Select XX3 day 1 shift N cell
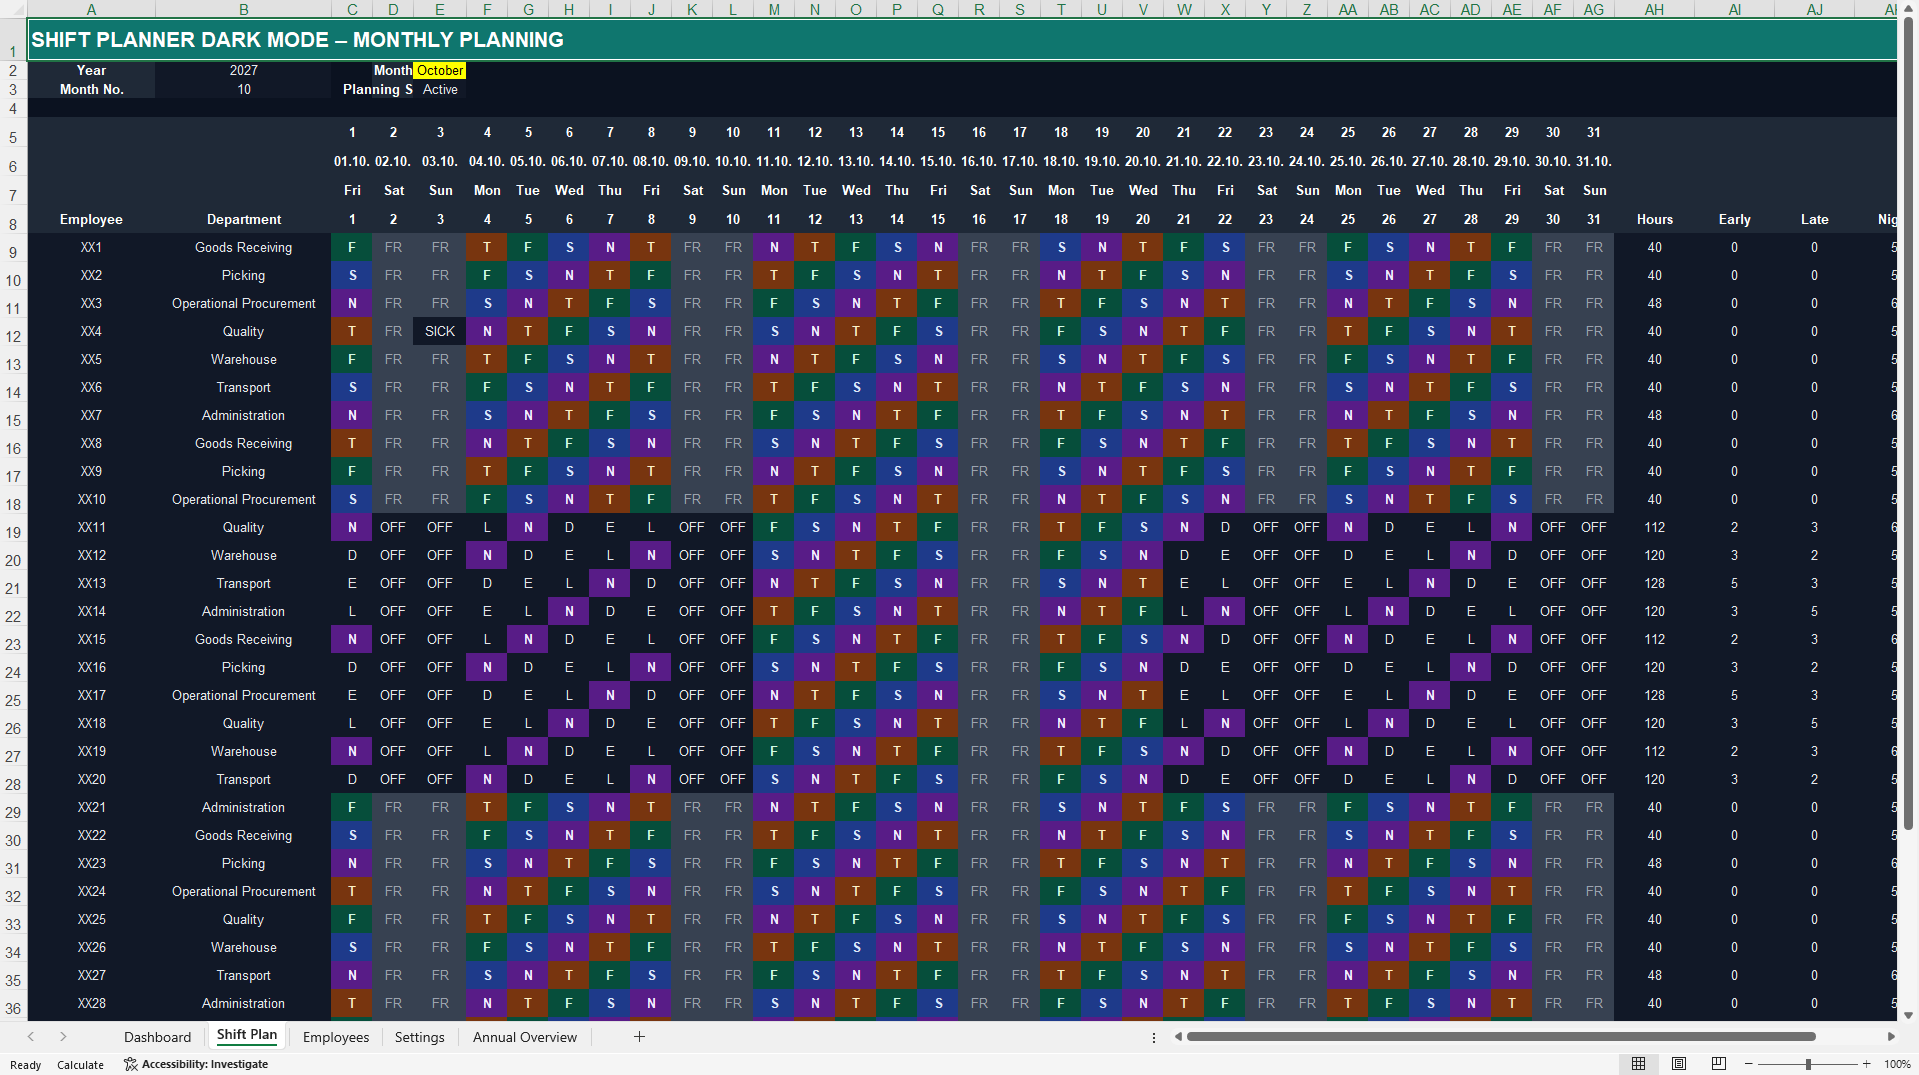 tap(352, 303)
